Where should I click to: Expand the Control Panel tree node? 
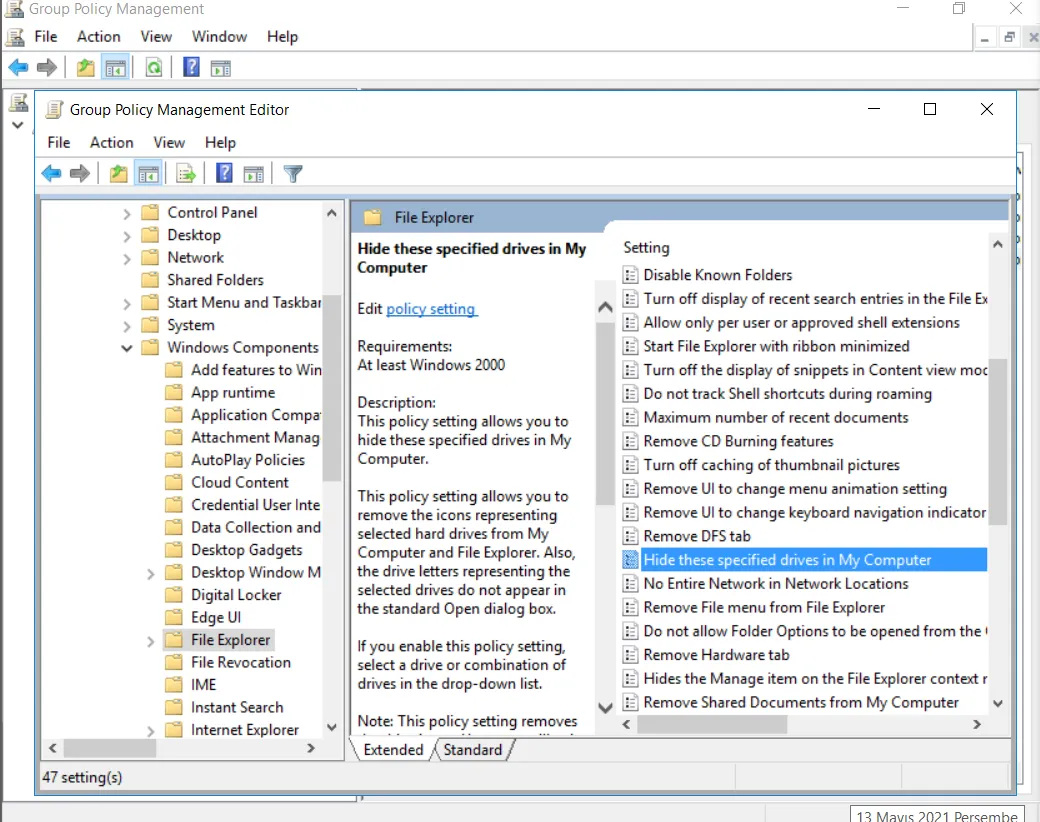point(127,214)
